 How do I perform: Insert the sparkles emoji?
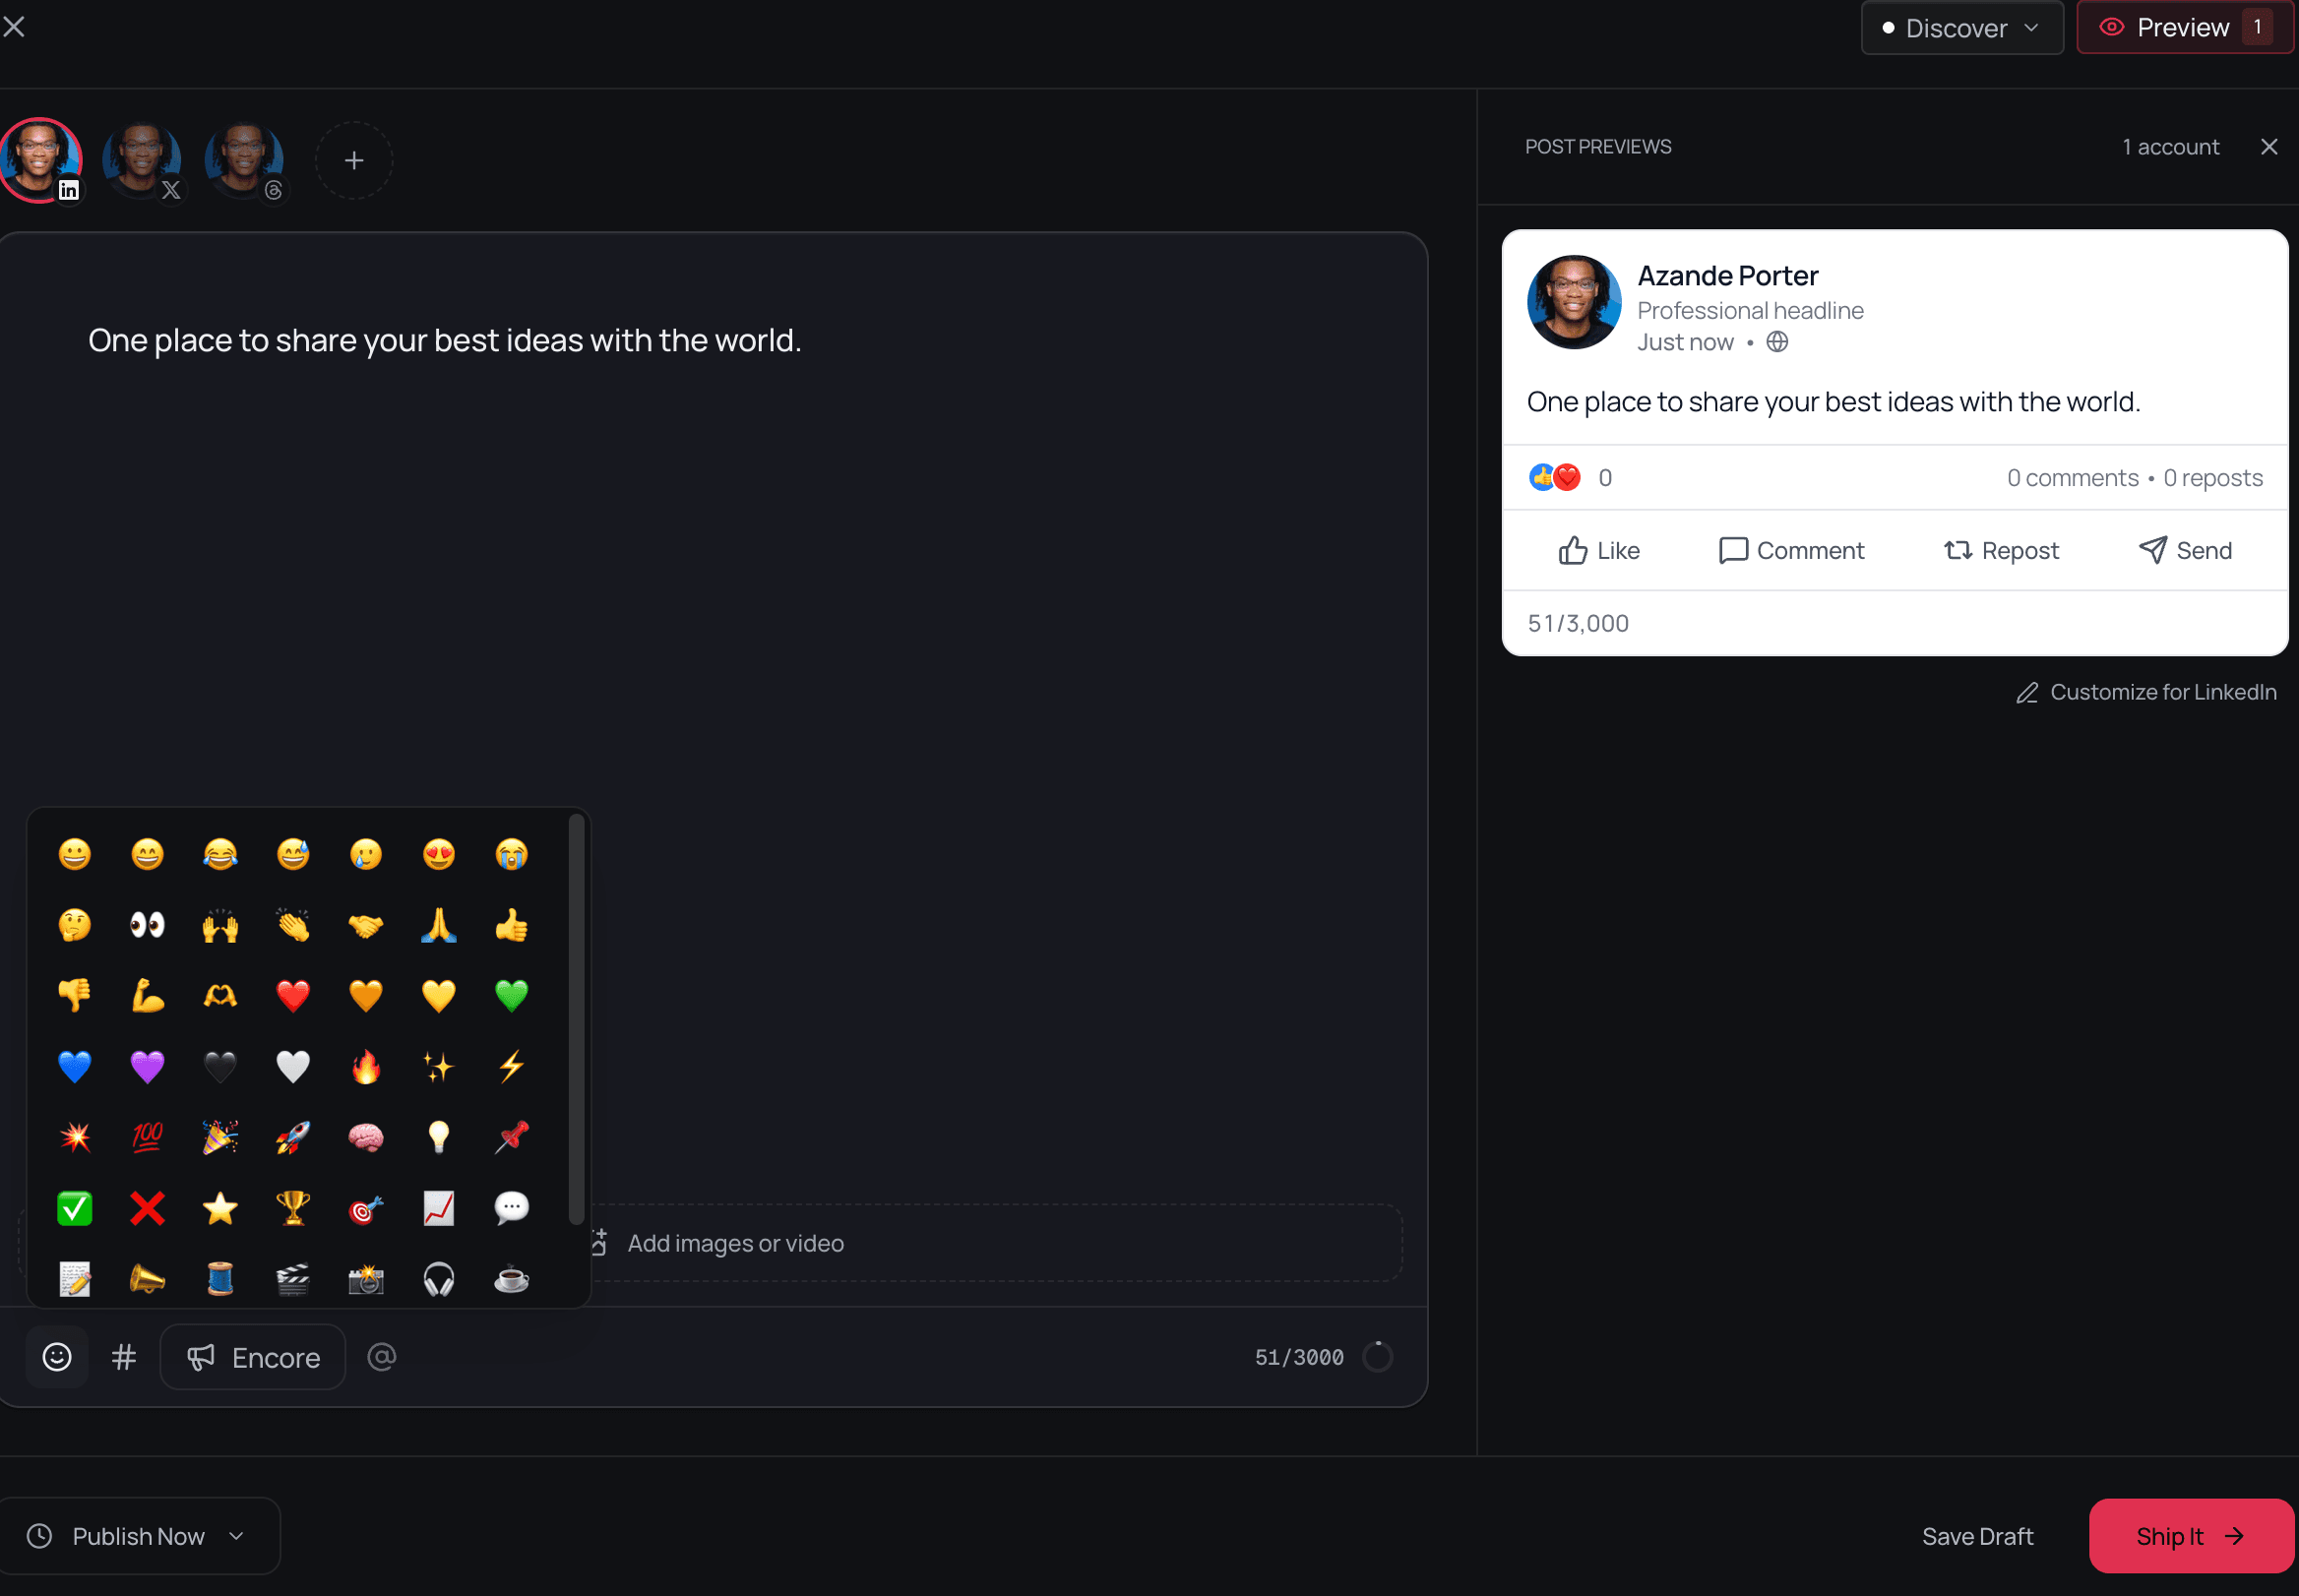click(x=439, y=1066)
